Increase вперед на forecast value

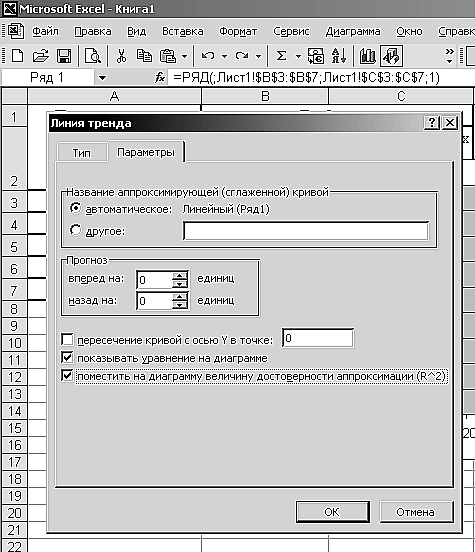pyautogui.click(x=180, y=276)
